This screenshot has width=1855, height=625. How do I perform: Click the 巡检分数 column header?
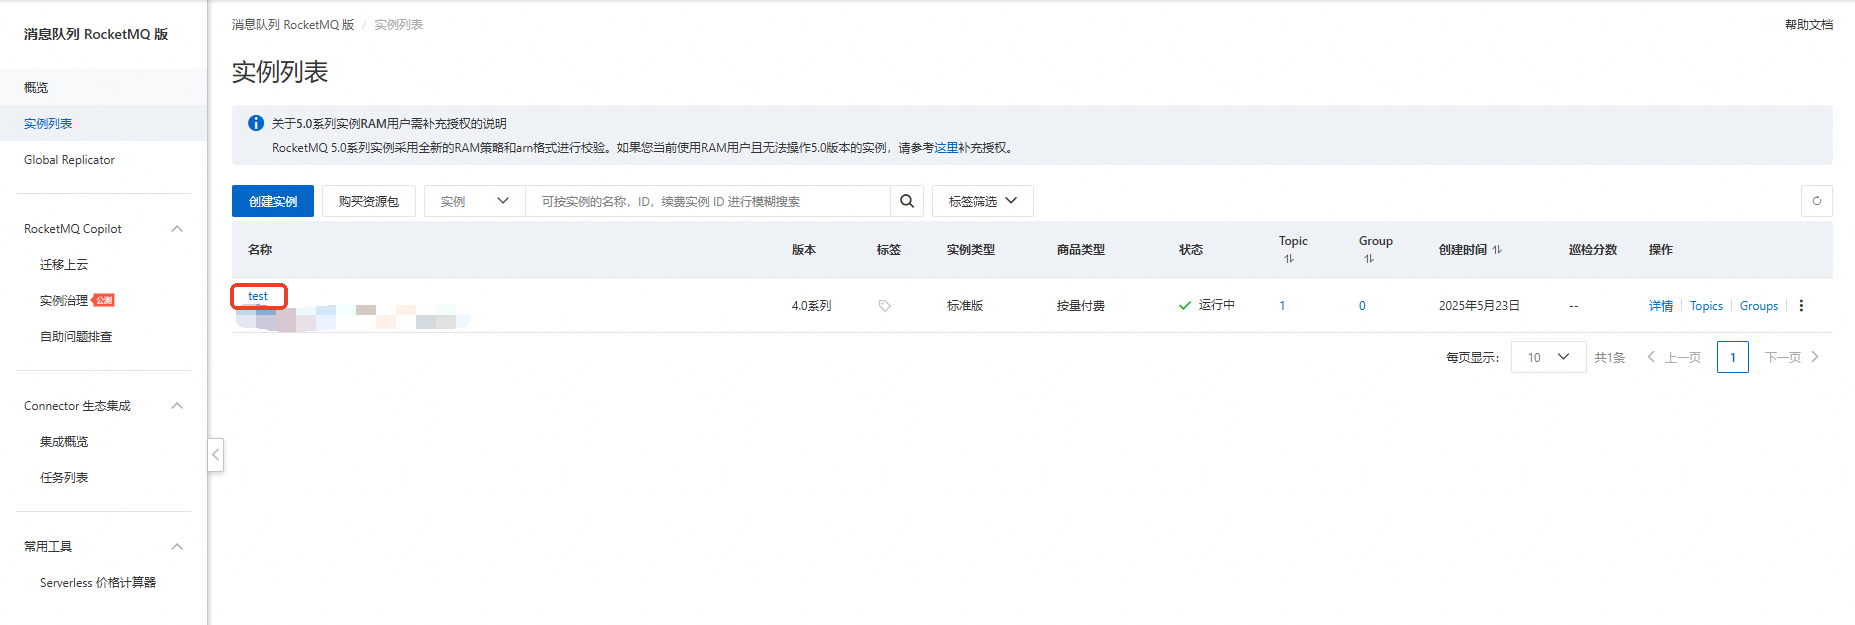click(x=1593, y=250)
